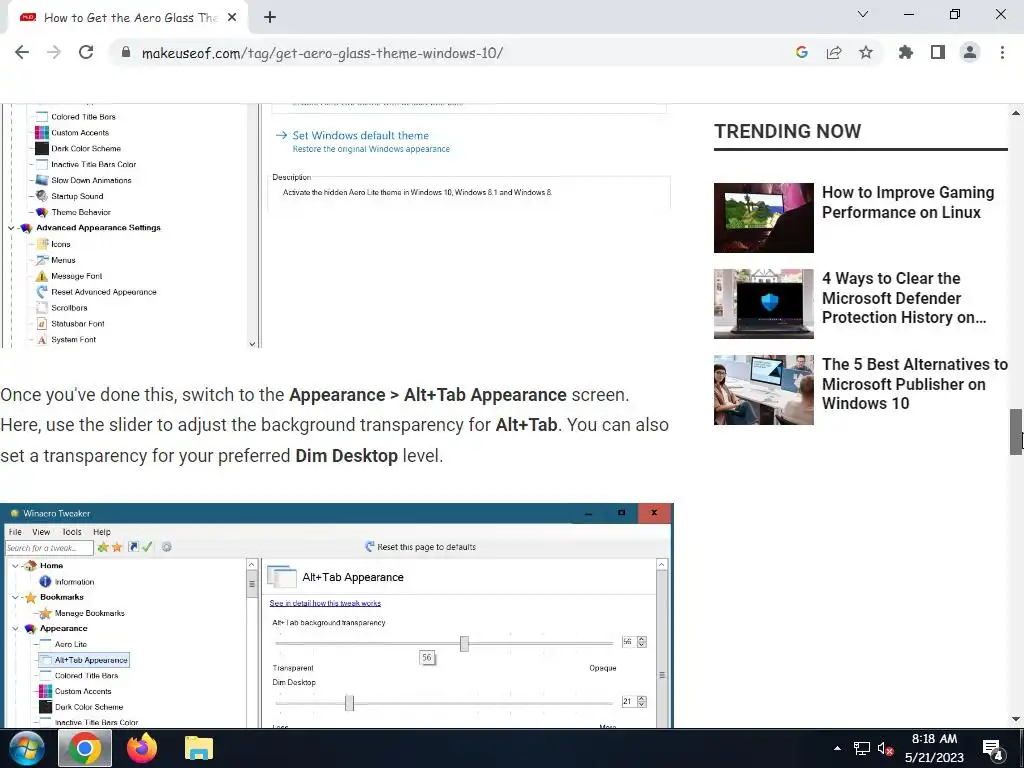Viewport: 1024px width, 768px height.
Task: Open the taskbar clock and date
Action: [934, 748]
